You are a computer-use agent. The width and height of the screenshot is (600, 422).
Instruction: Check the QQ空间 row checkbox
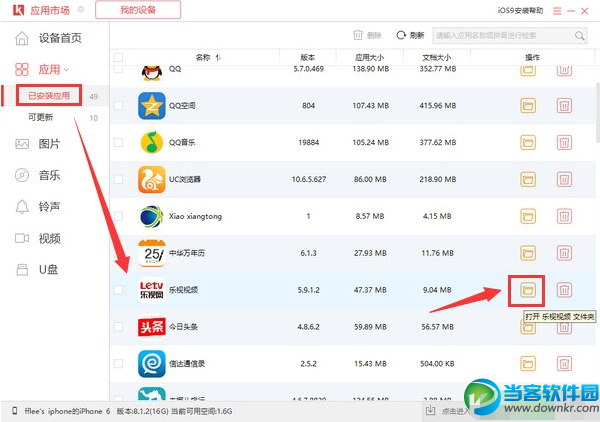(x=118, y=106)
